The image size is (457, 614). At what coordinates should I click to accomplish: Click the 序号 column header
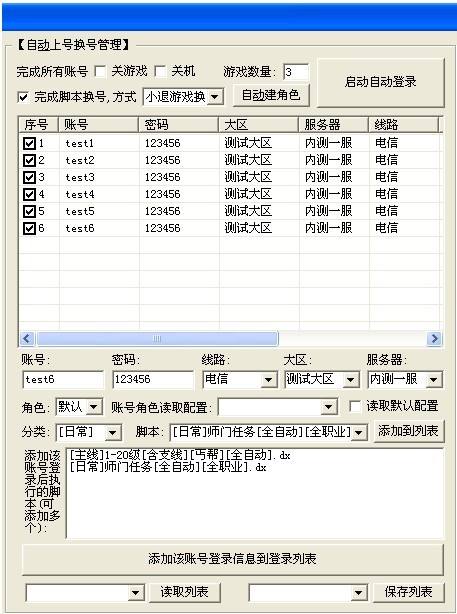[39, 125]
